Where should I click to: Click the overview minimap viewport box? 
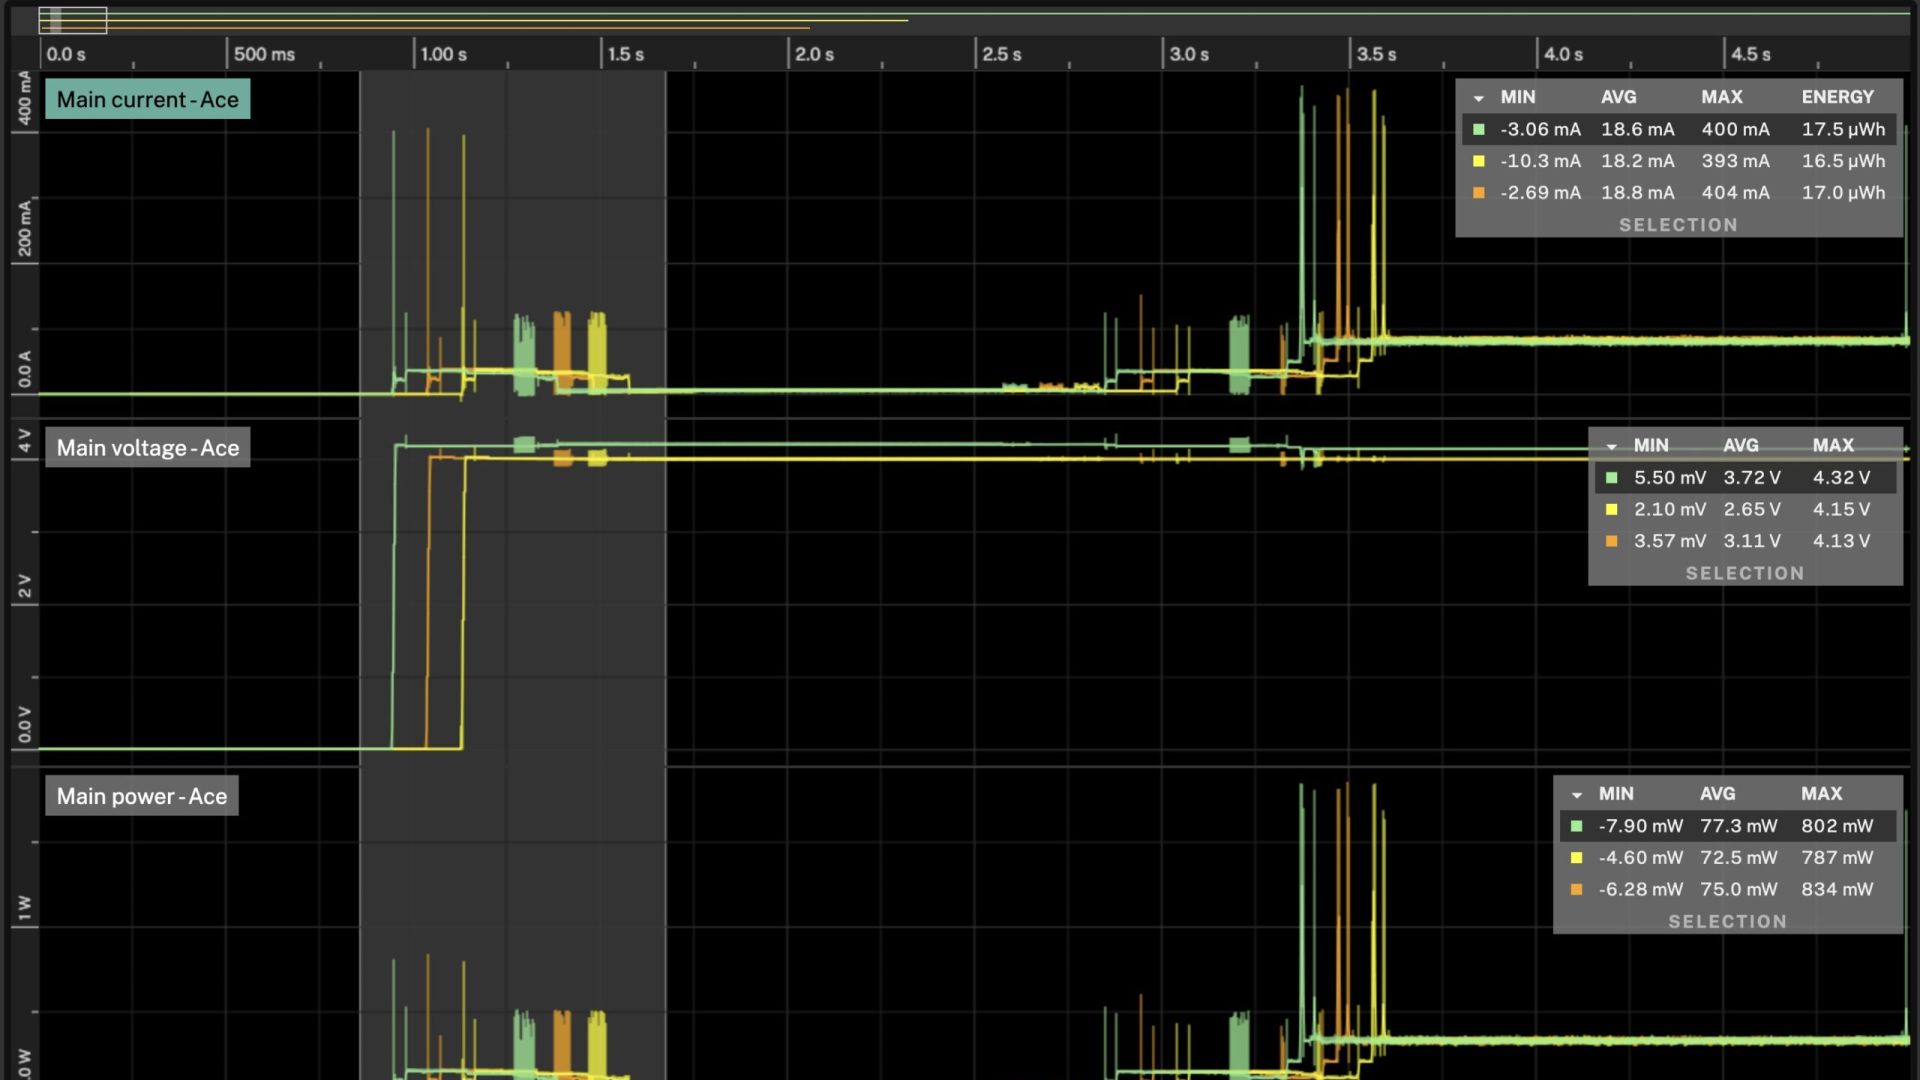click(x=73, y=20)
